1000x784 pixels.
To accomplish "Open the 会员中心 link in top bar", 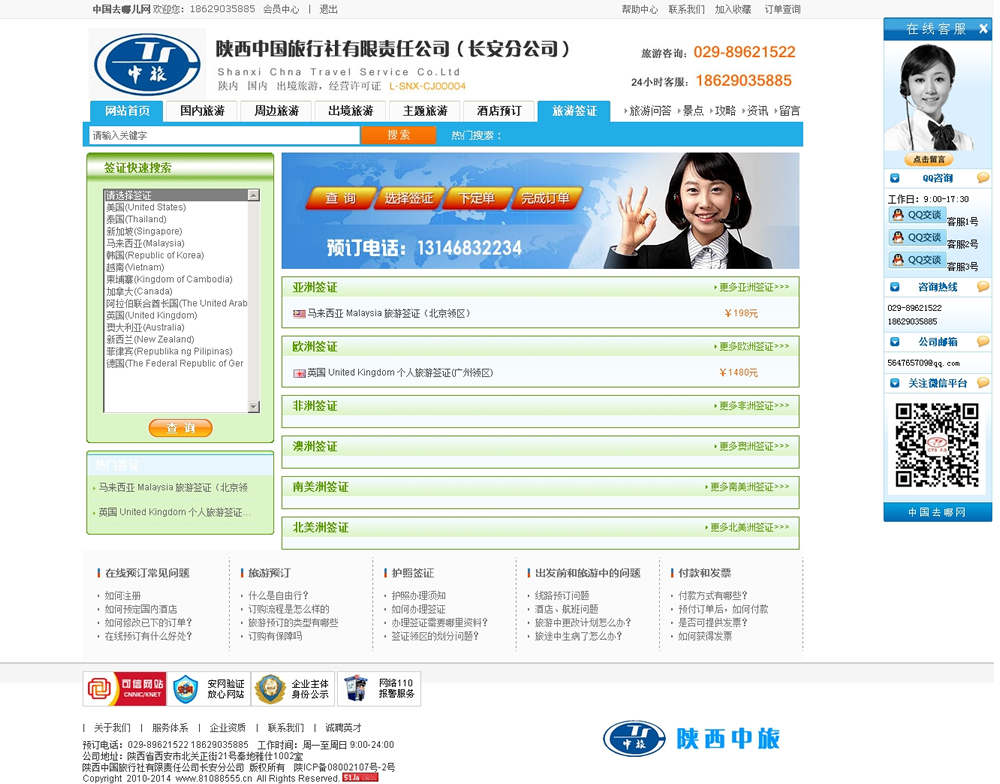I will pyautogui.click(x=281, y=10).
